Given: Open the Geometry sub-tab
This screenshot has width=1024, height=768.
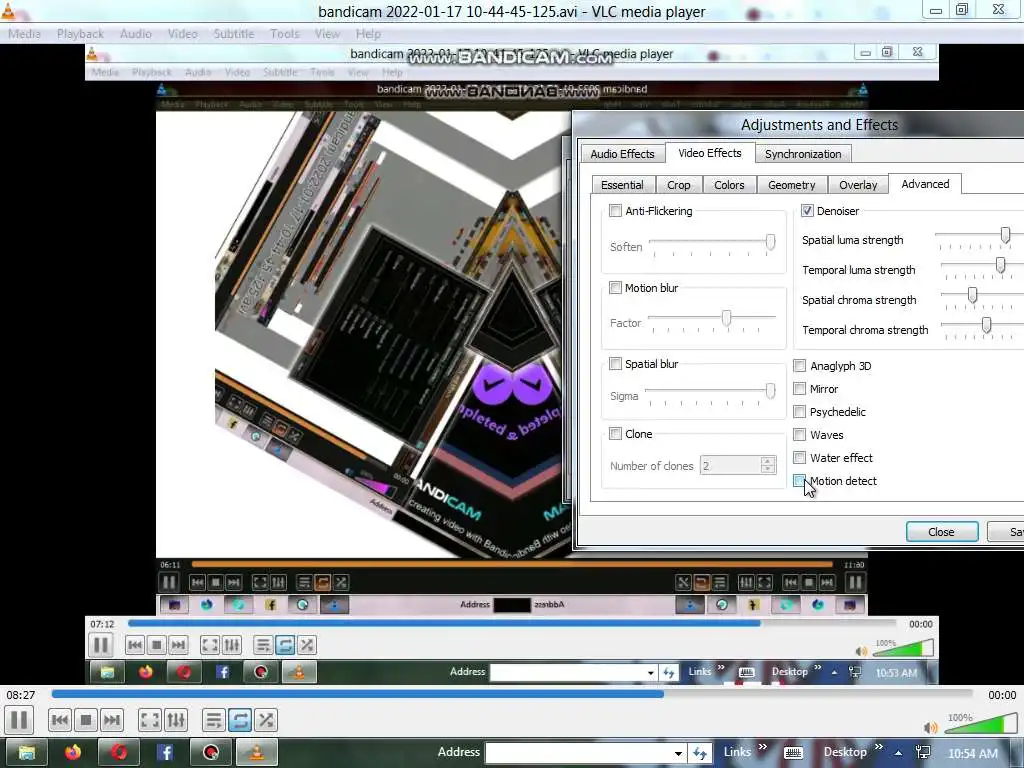Looking at the screenshot, I should pyautogui.click(x=792, y=185).
